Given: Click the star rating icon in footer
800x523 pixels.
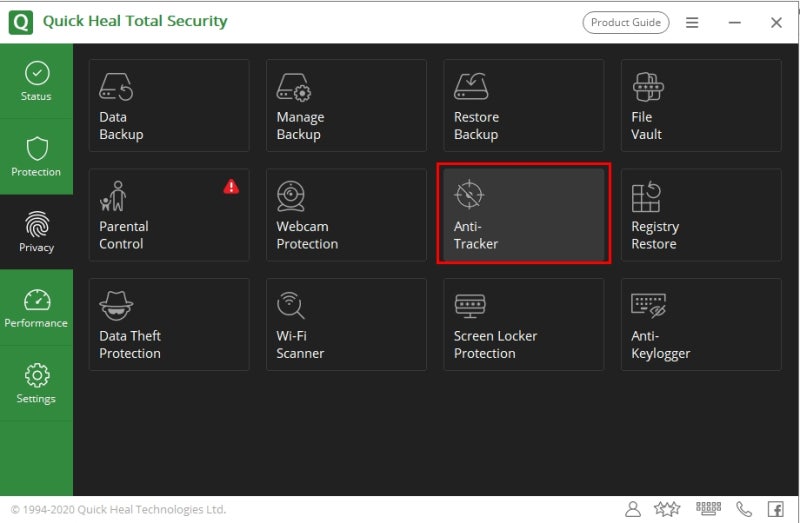Looking at the screenshot, I should click(x=667, y=509).
